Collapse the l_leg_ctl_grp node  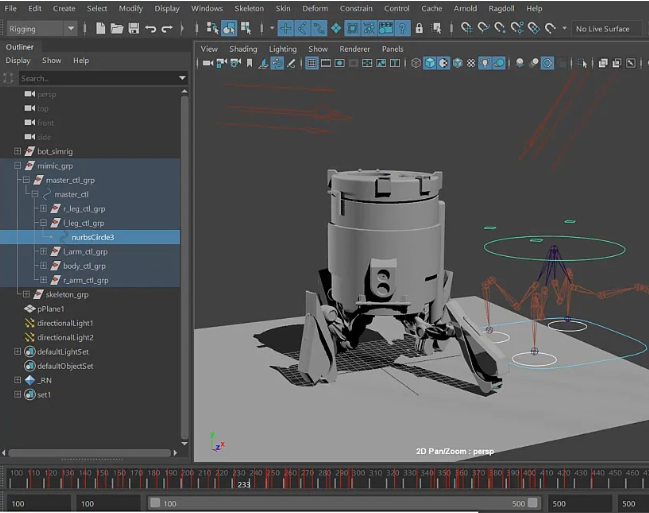click(42, 223)
